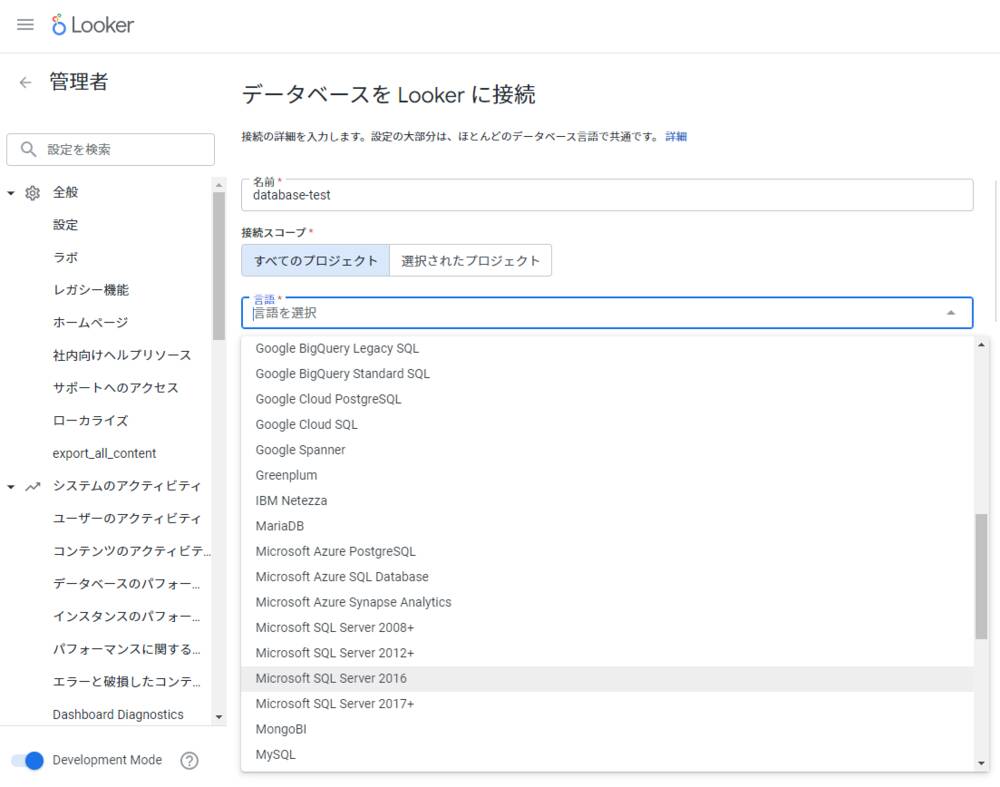Click the Looker logo

(93, 25)
